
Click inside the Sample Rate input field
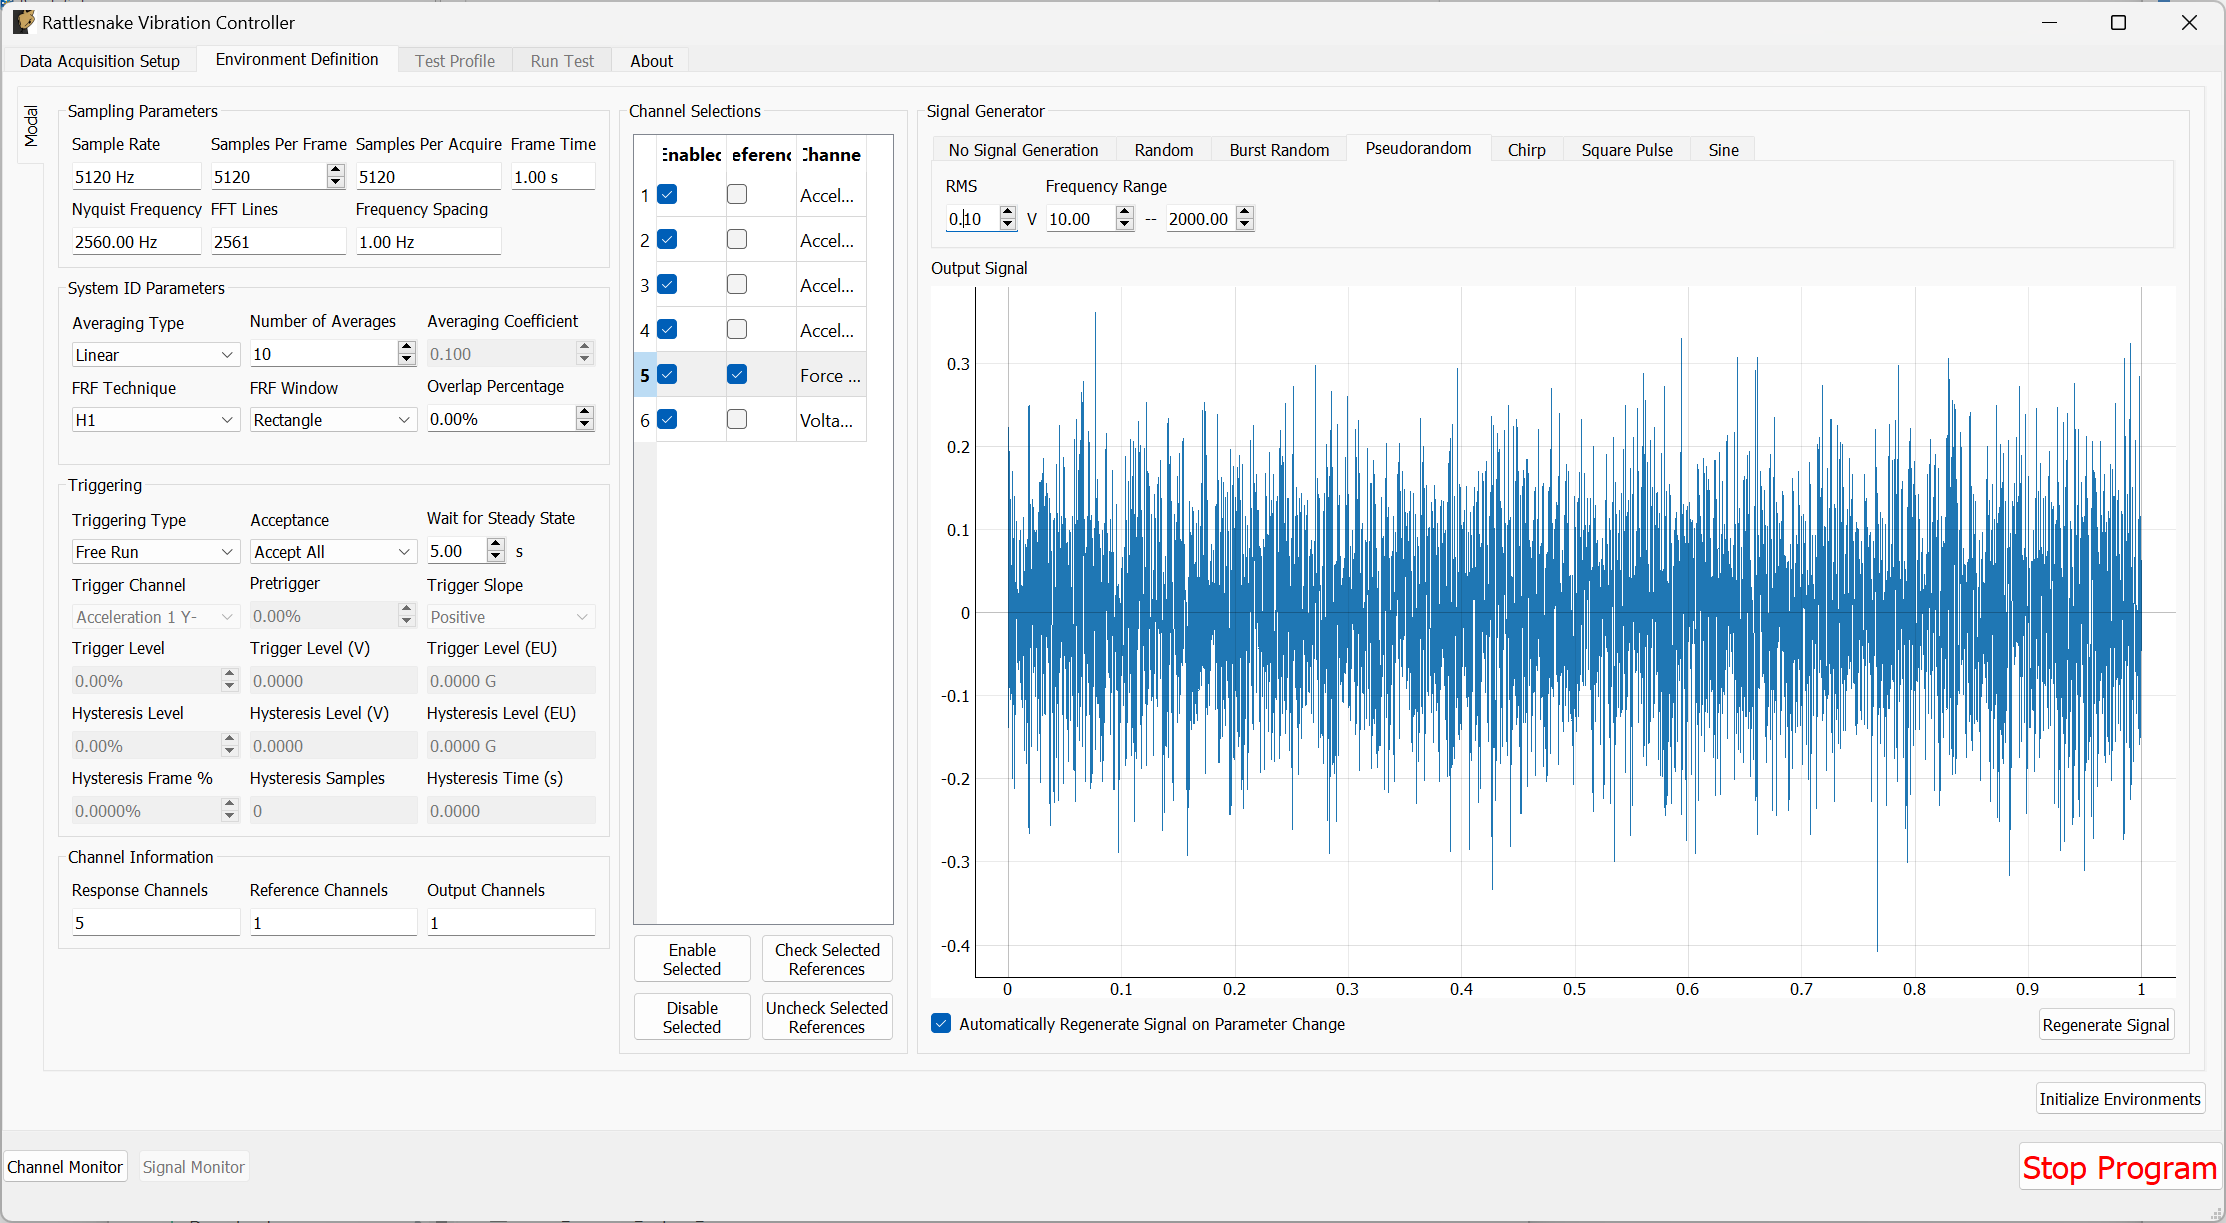136,176
